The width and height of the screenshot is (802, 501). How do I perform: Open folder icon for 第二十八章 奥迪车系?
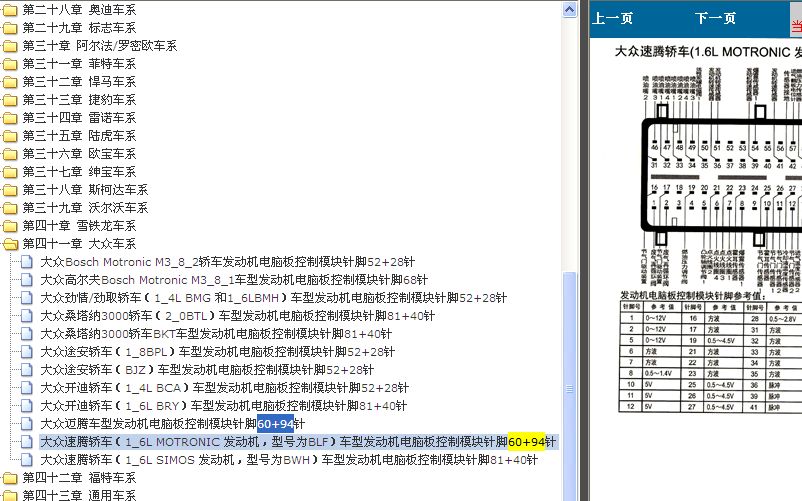10,10
